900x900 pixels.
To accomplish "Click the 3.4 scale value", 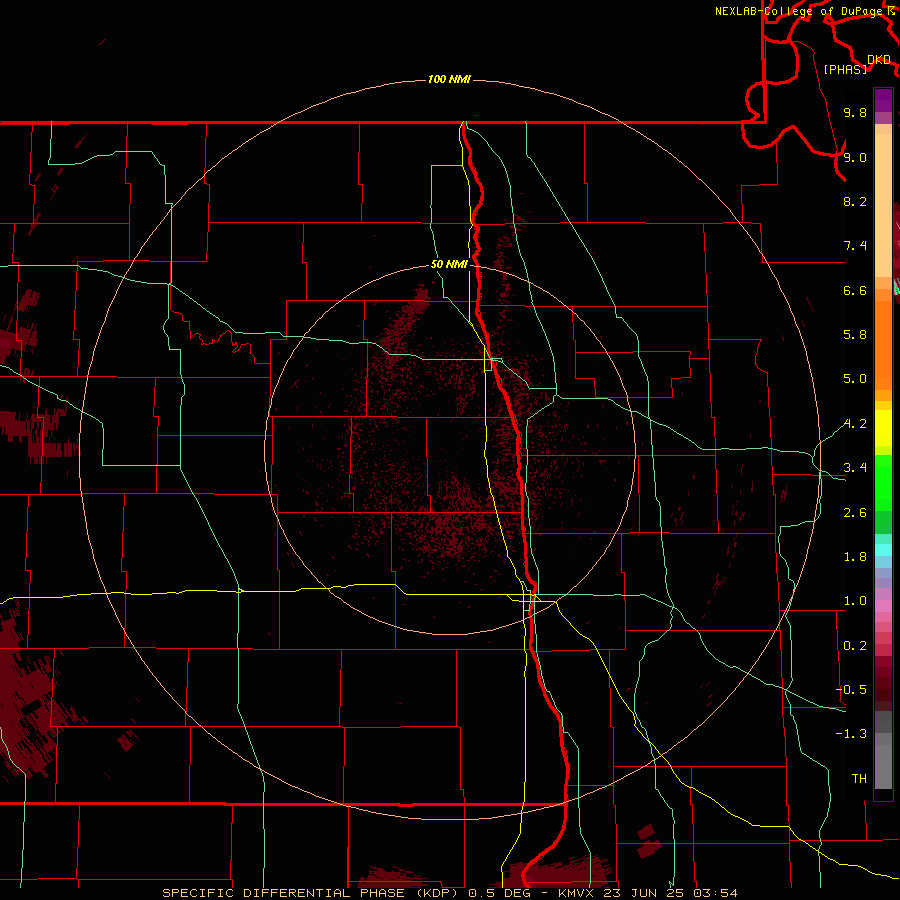I will (855, 468).
